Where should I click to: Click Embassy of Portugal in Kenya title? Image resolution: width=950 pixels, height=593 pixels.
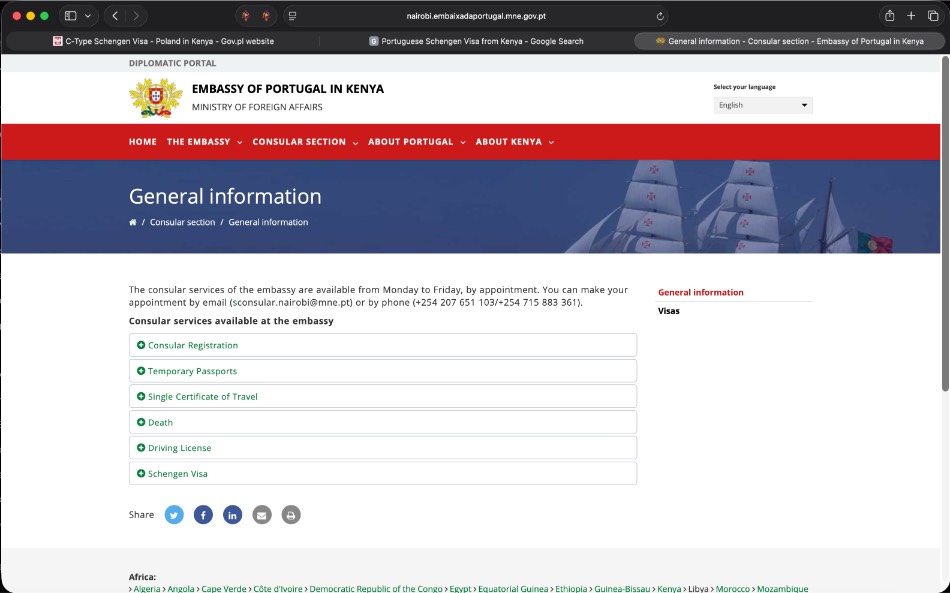(x=288, y=89)
